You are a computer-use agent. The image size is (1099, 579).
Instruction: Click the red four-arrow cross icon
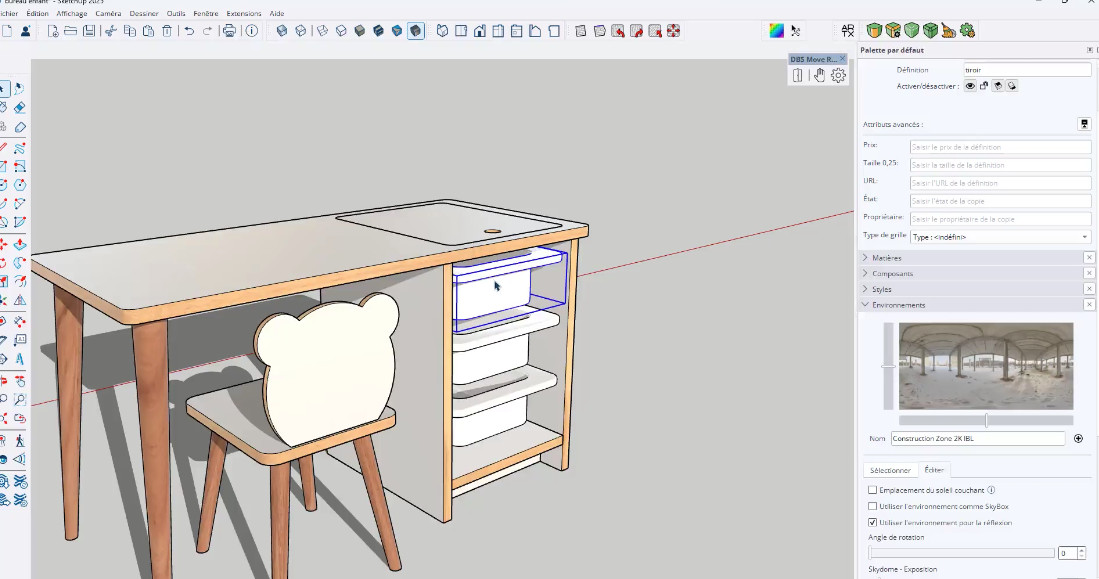pos(674,31)
